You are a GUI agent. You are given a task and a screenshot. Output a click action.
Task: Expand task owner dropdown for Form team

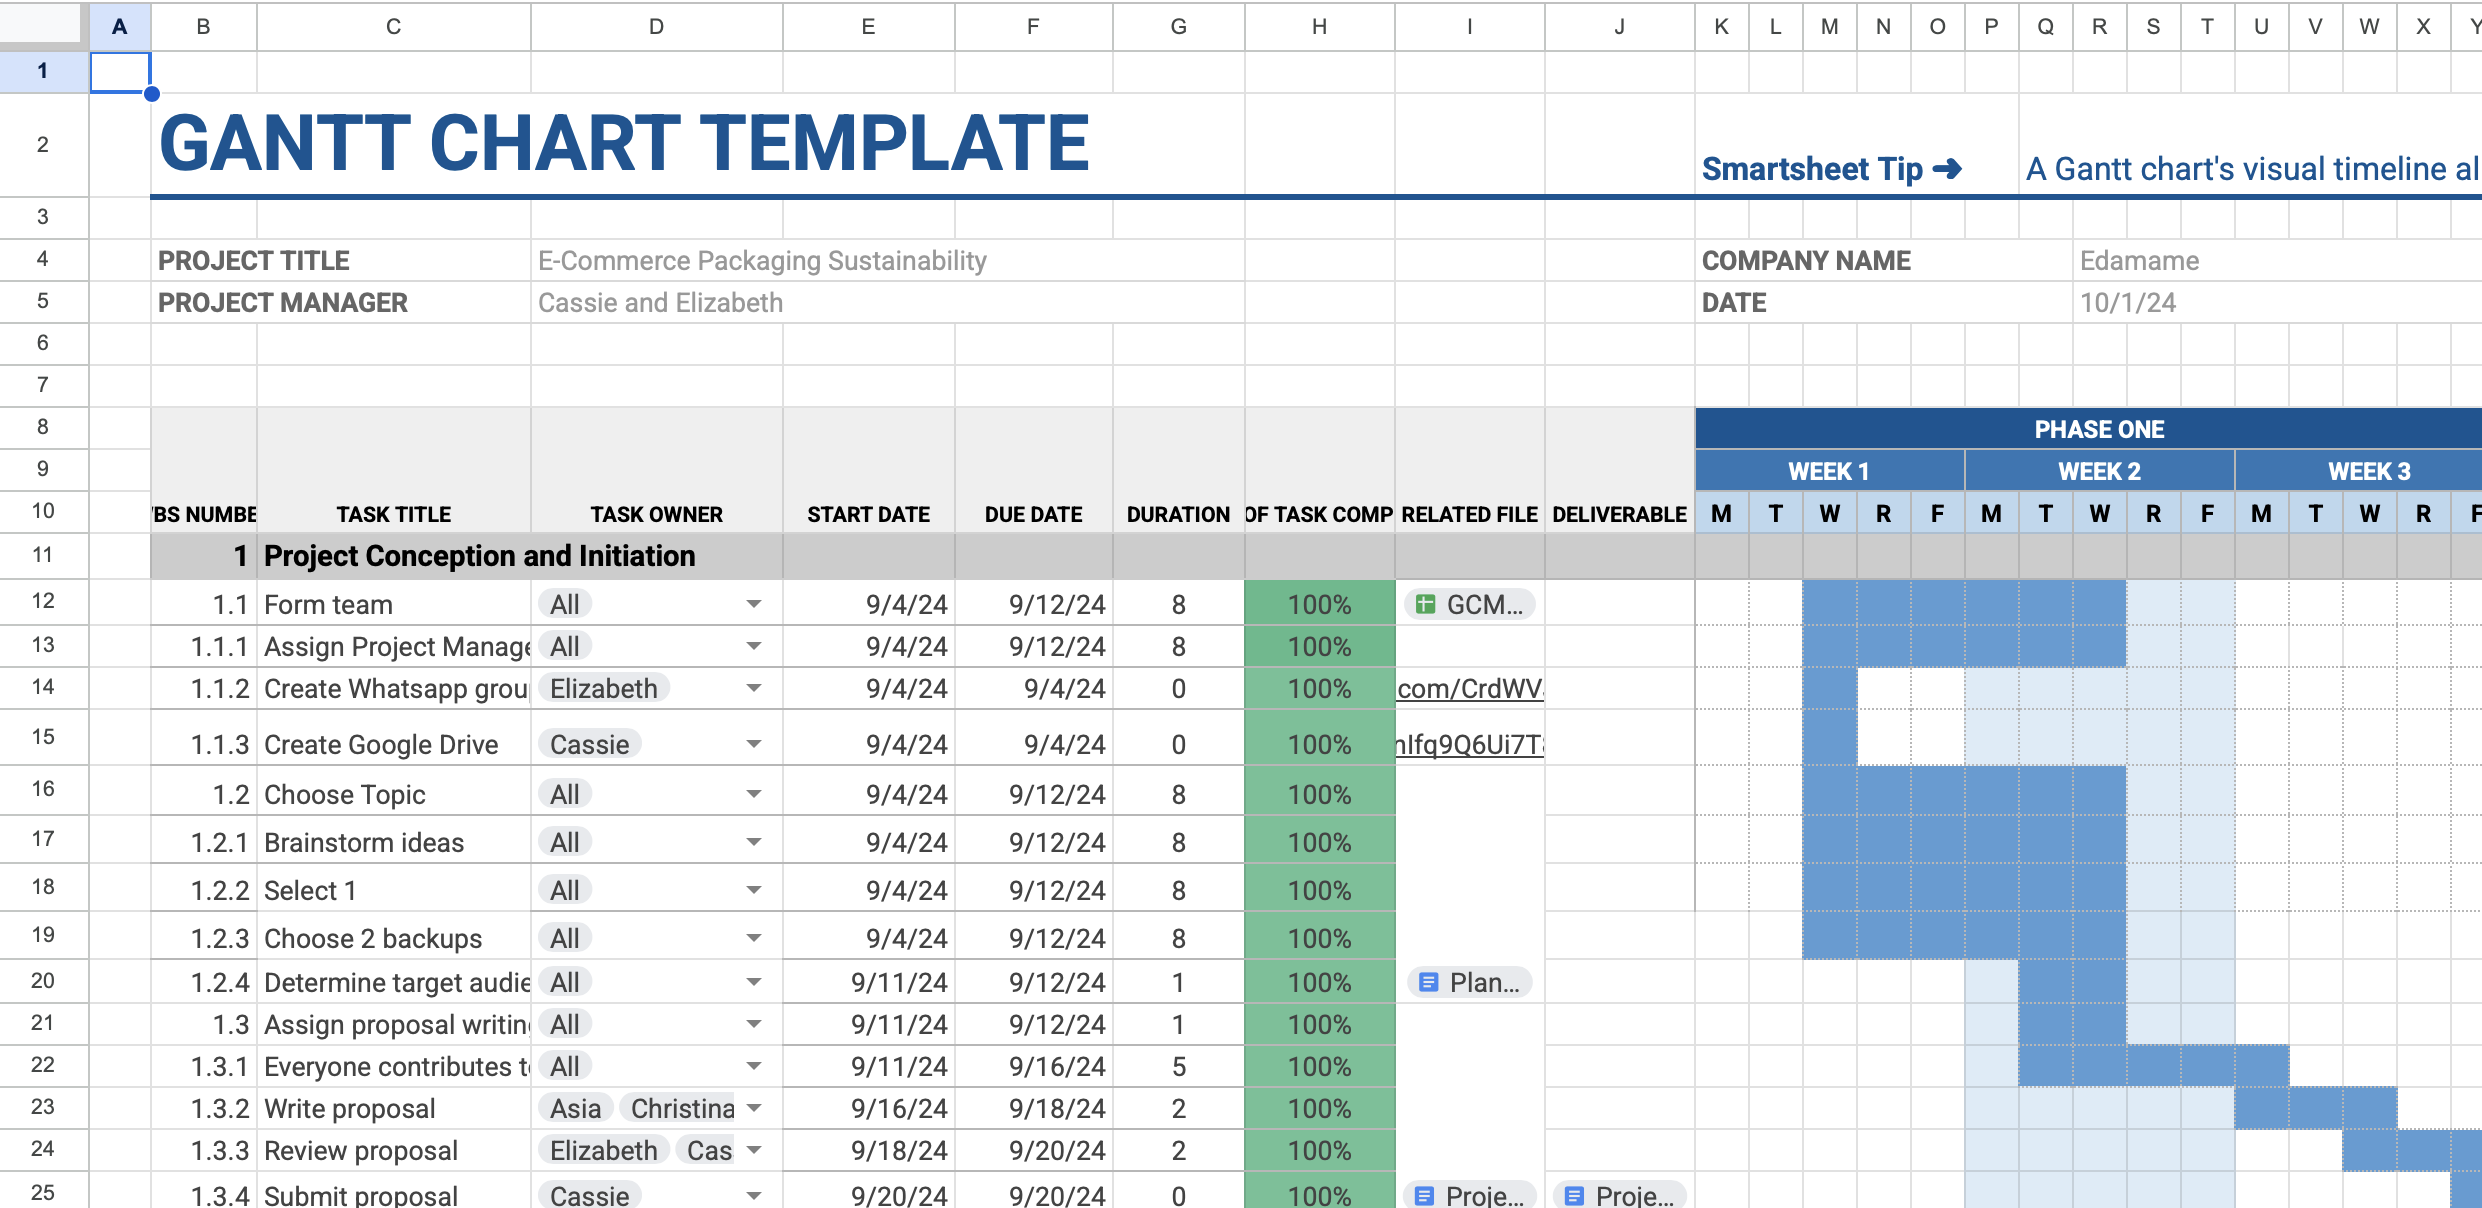tap(754, 604)
